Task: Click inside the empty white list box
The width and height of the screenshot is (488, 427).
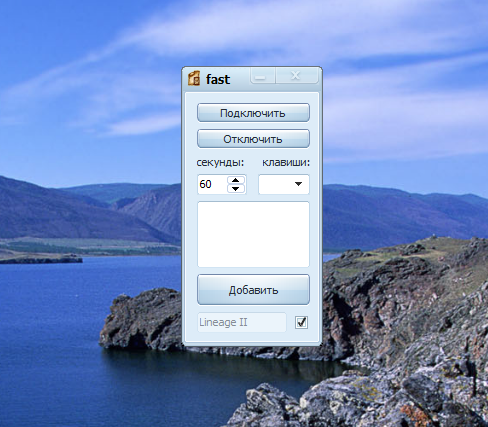Action: [x=253, y=234]
